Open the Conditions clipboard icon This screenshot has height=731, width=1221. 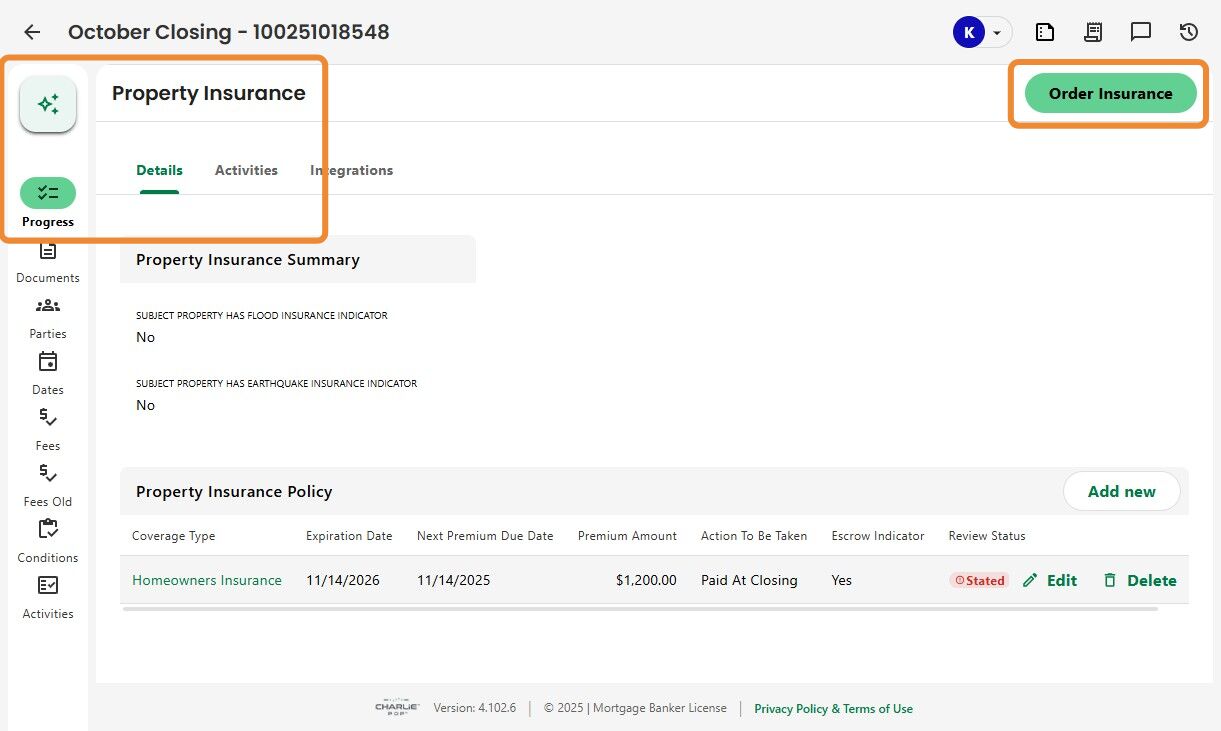[48, 529]
